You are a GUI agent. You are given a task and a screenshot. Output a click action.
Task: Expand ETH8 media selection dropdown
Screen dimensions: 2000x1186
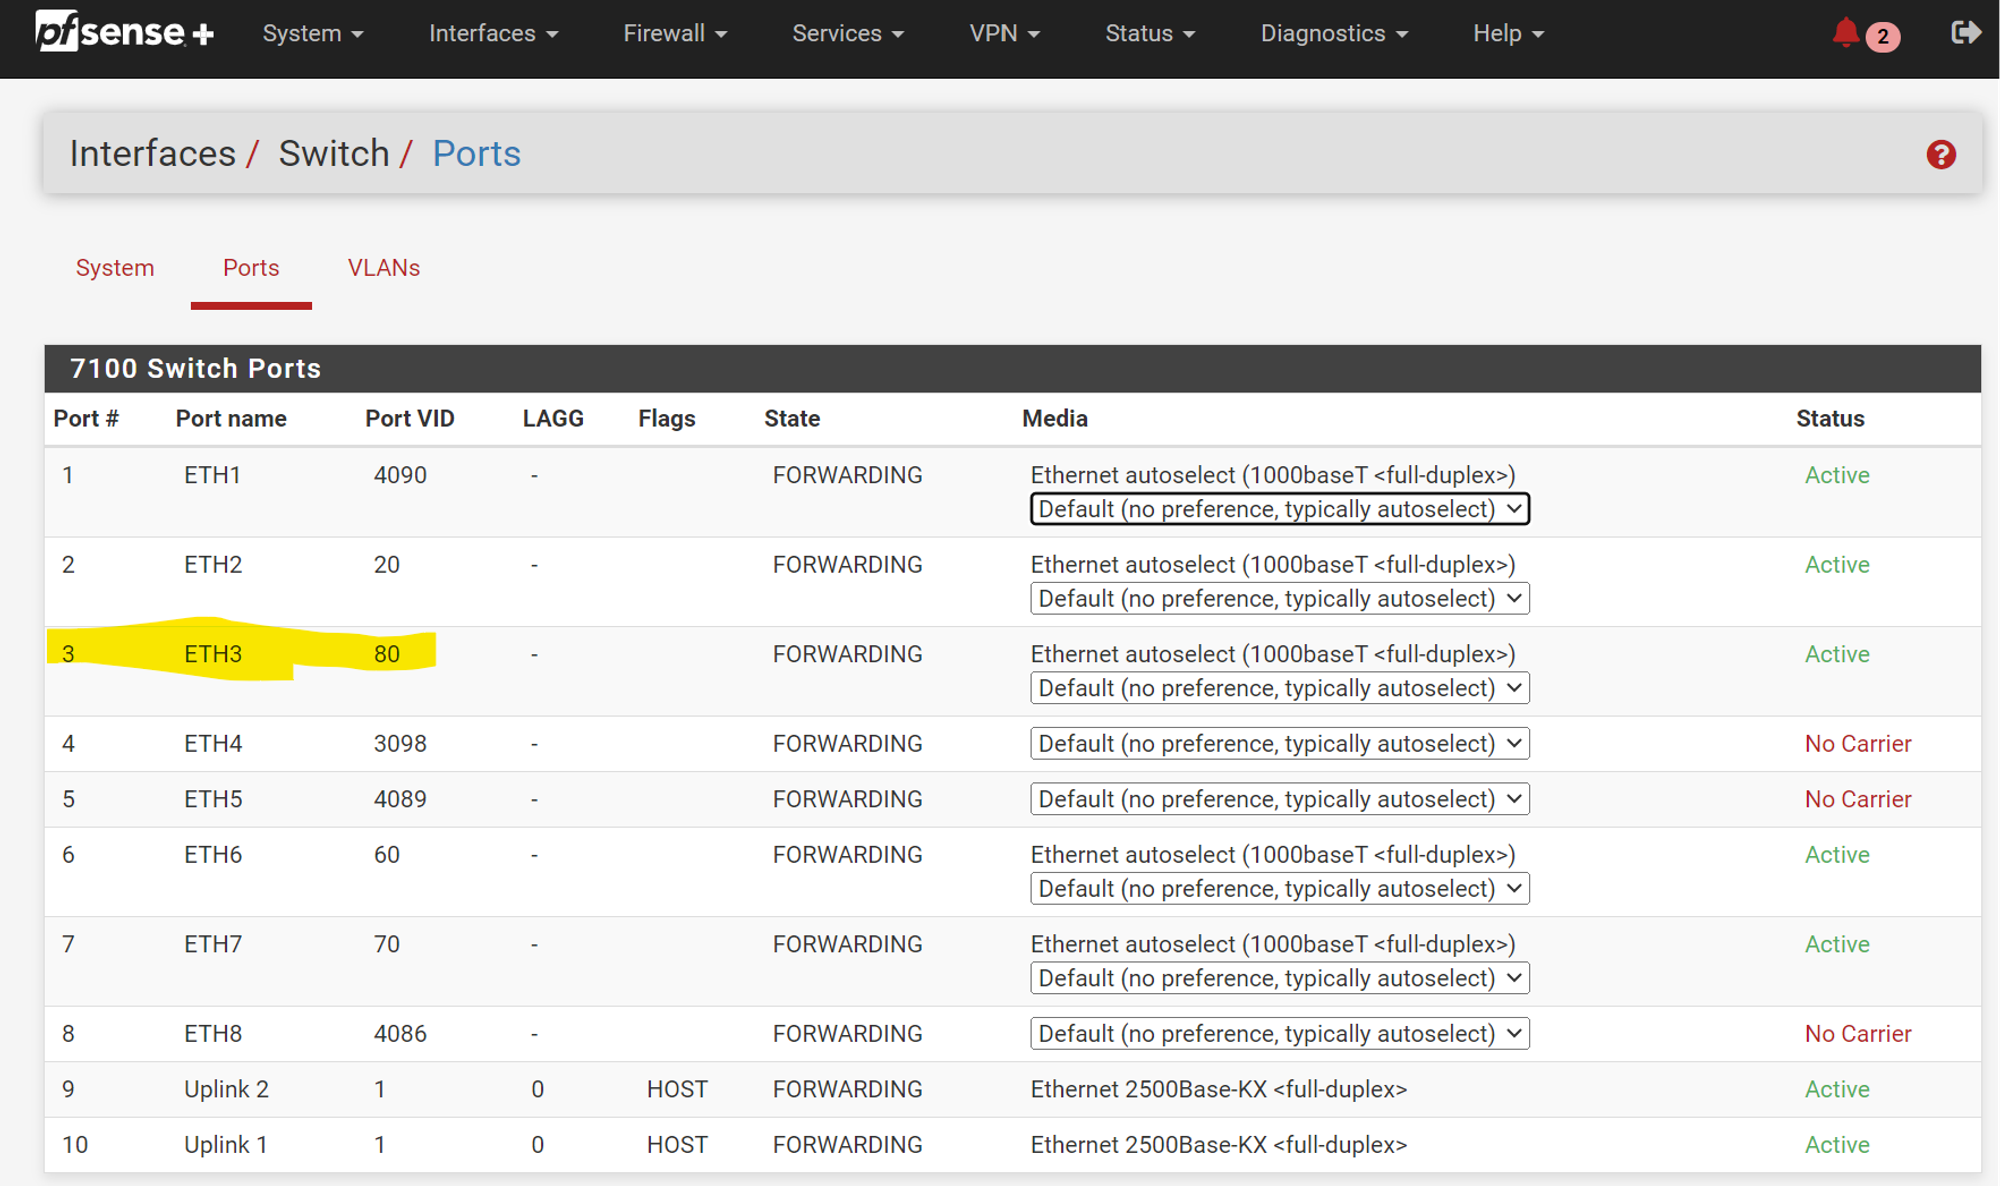tap(1279, 1033)
